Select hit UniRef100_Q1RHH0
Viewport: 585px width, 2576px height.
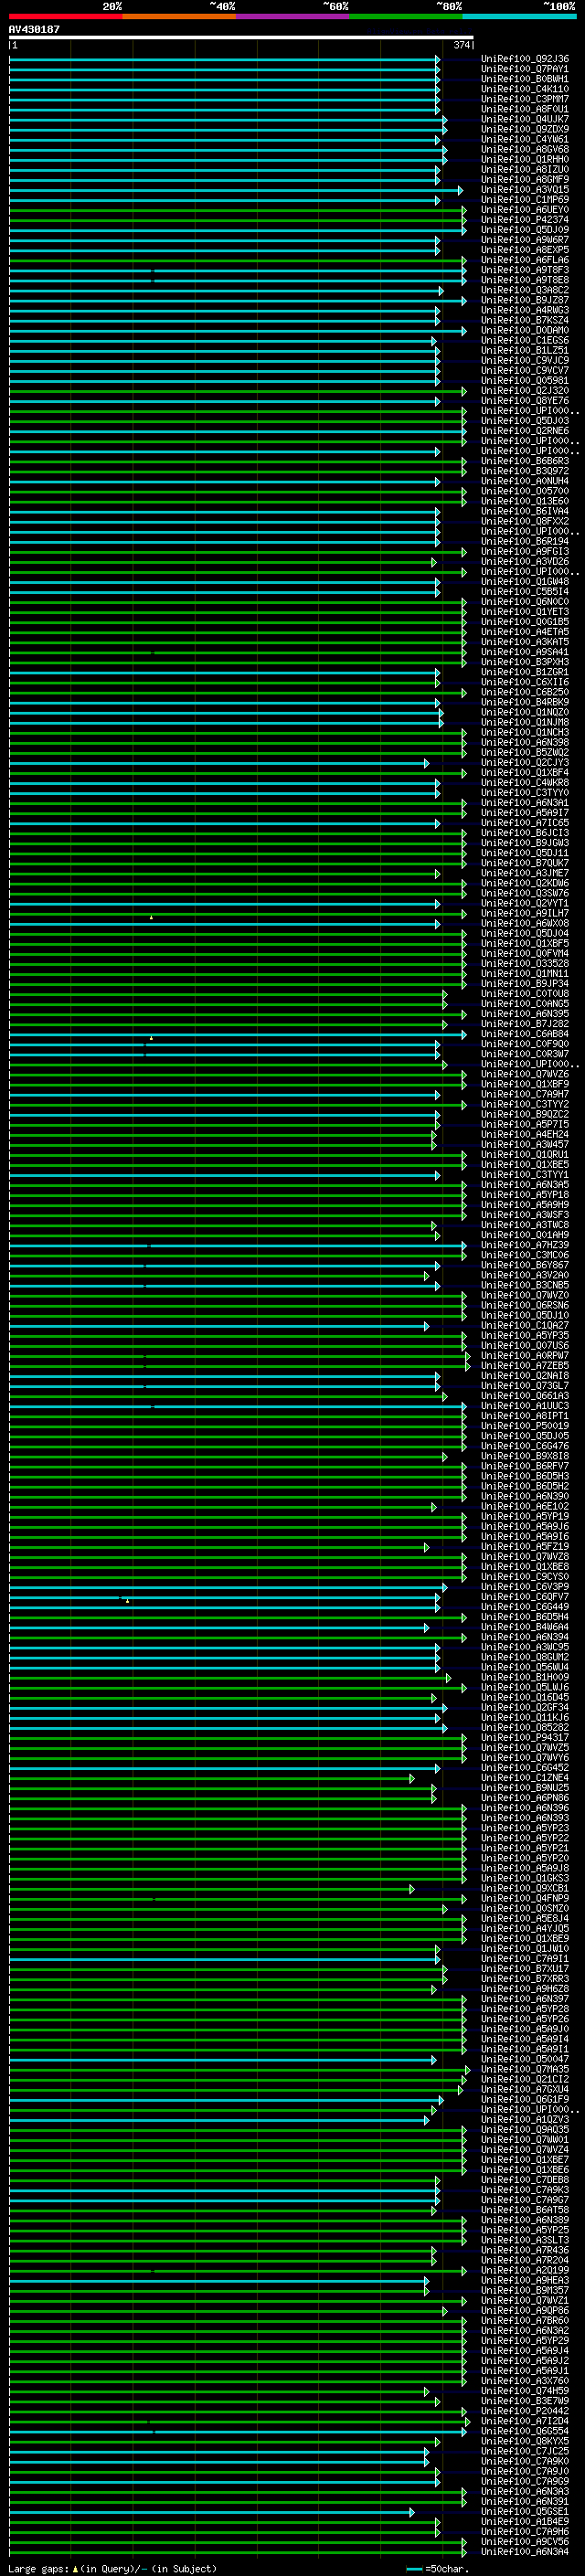(525, 159)
